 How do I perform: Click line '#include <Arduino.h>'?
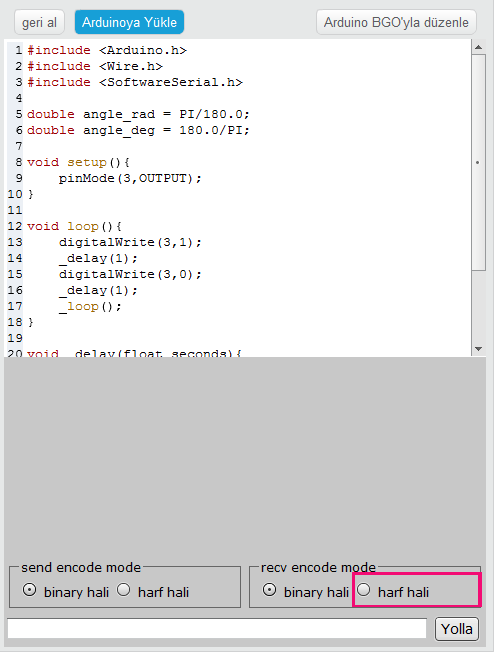click(x=107, y=50)
